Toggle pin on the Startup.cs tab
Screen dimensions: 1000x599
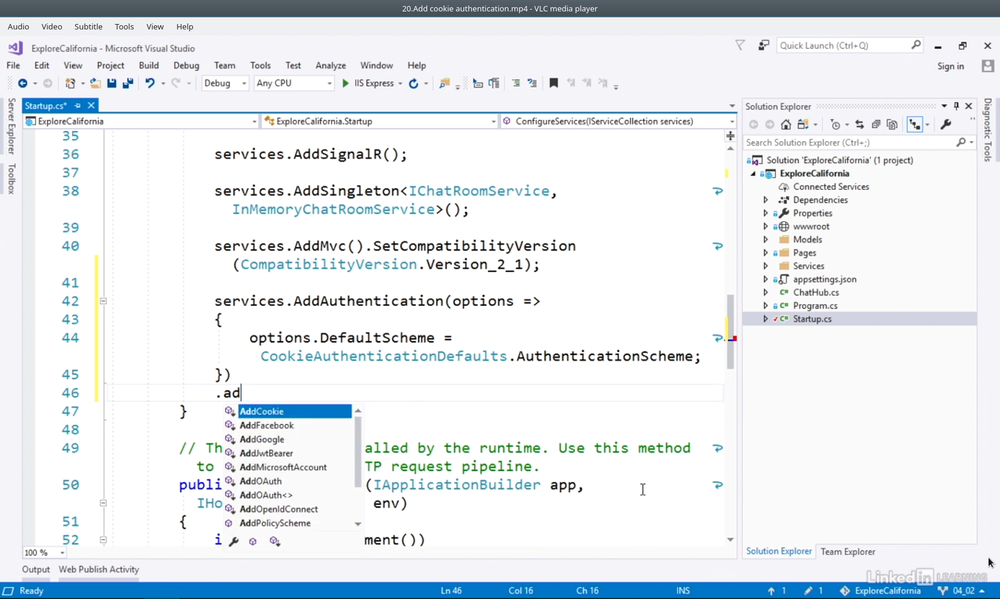coord(78,106)
